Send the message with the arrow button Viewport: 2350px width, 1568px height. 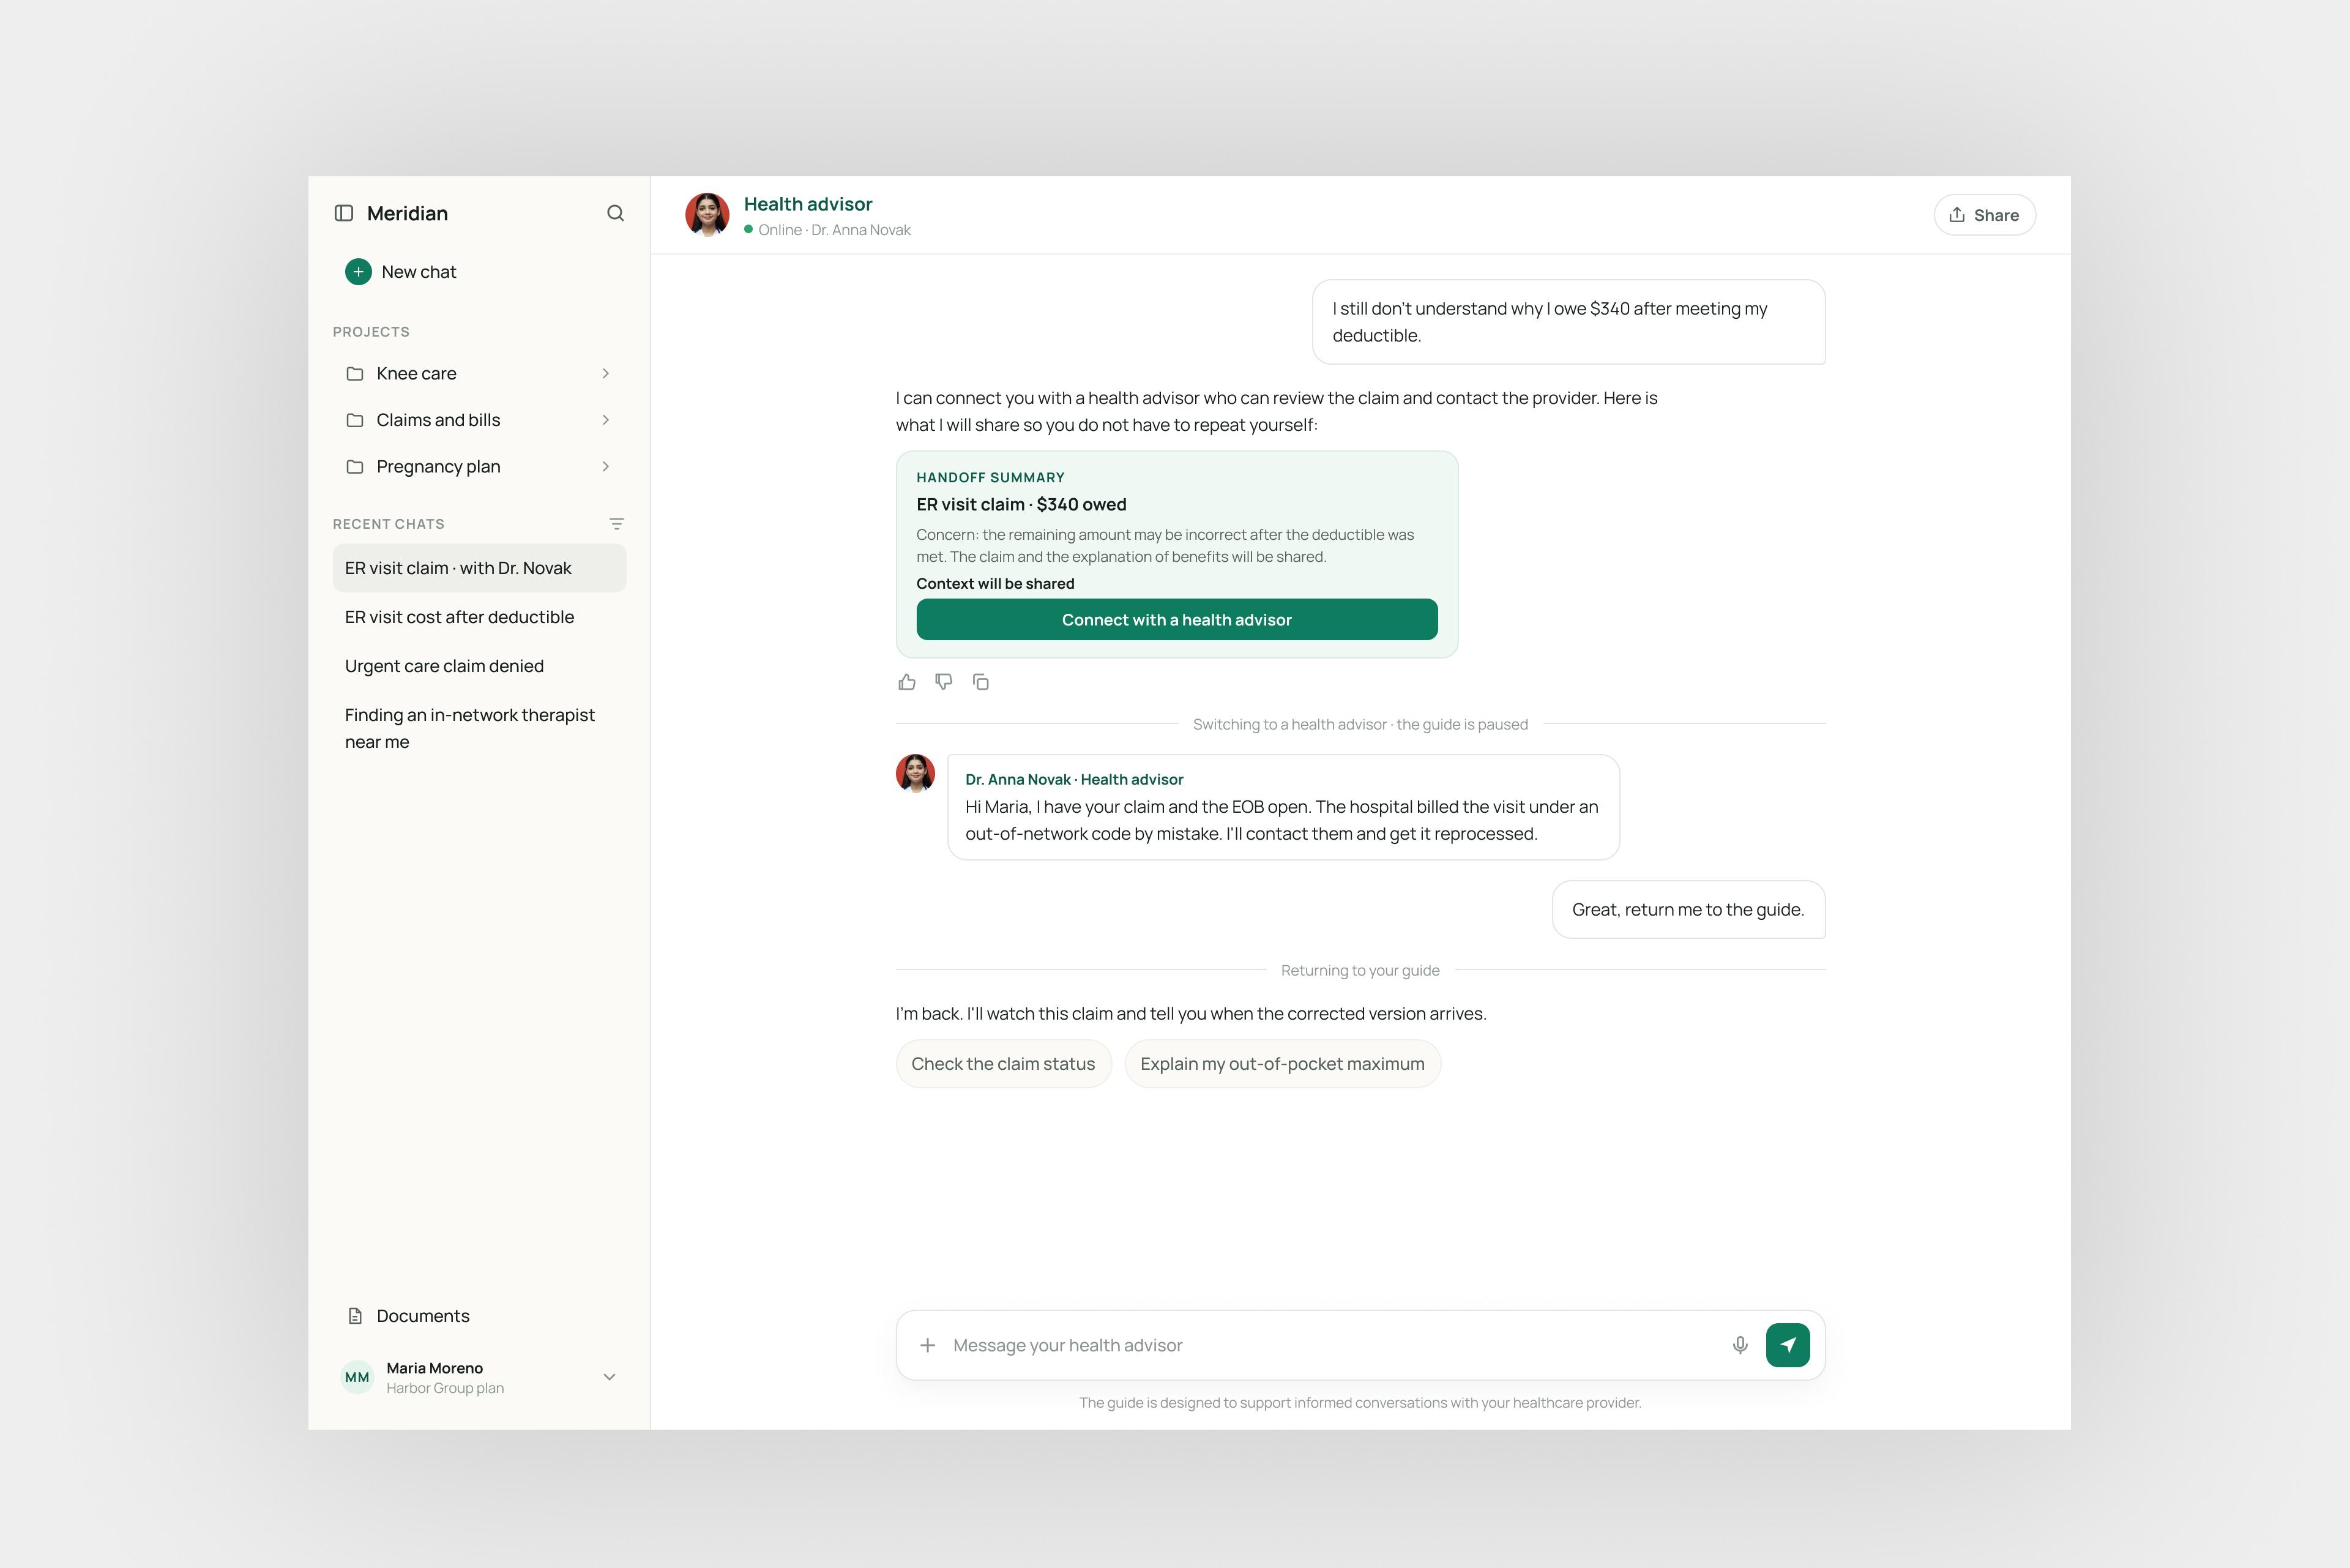tap(1788, 1345)
